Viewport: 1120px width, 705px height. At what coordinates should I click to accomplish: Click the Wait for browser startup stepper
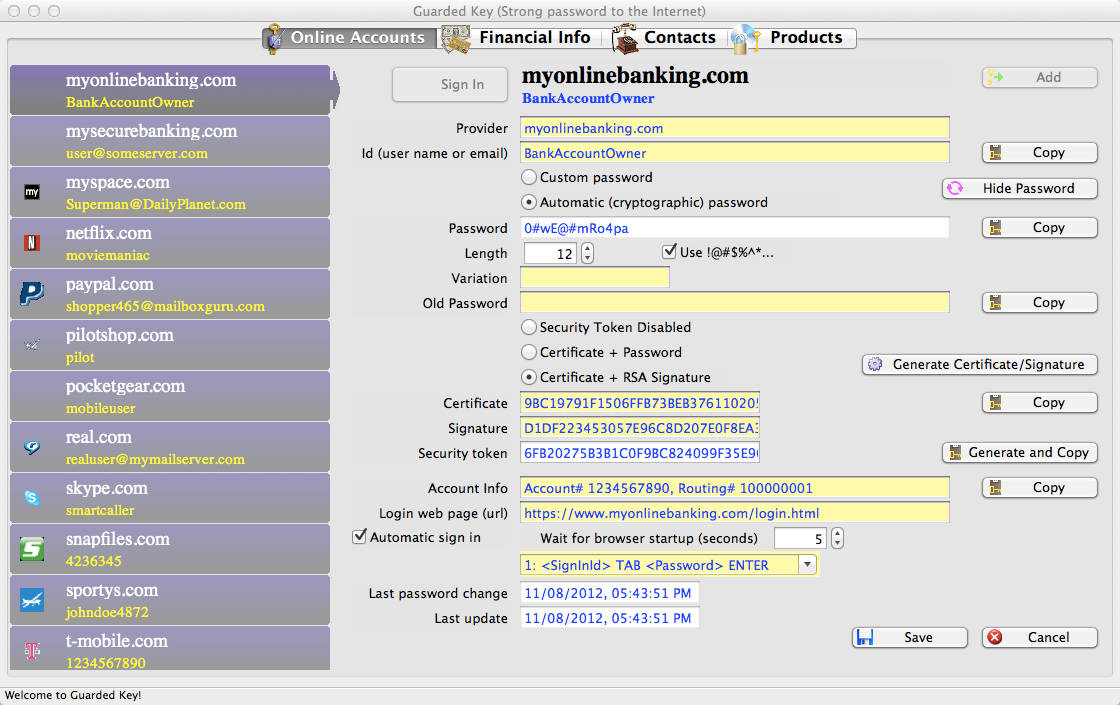click(837, 538)
